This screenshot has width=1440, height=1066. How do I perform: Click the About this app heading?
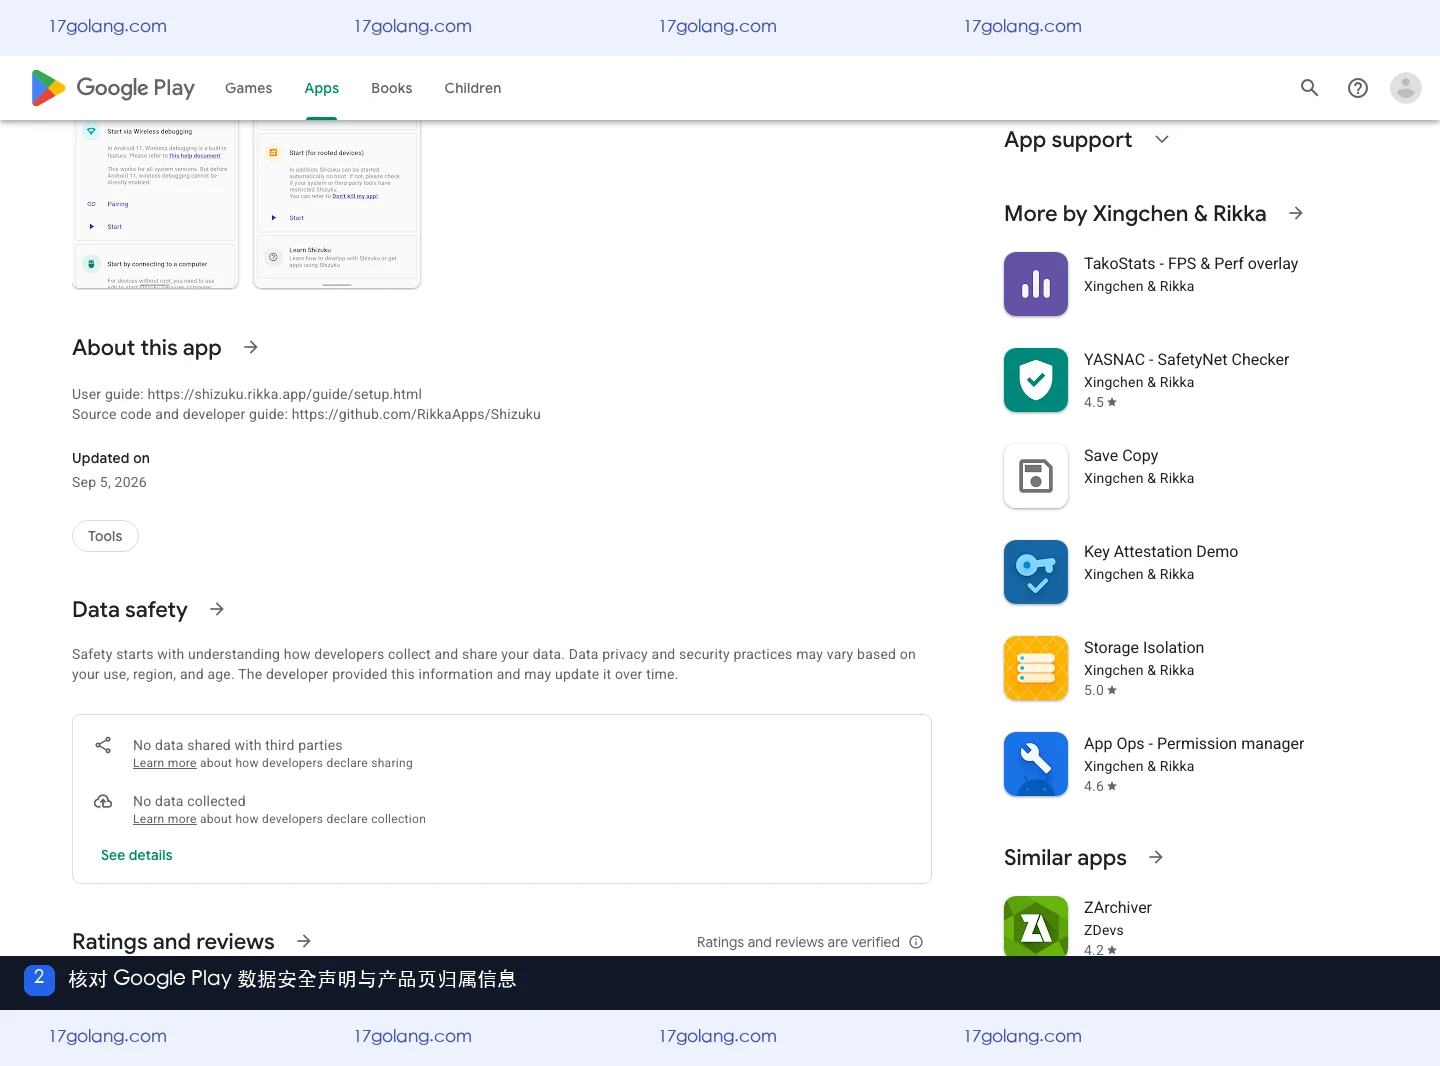[x=147, y=347]
